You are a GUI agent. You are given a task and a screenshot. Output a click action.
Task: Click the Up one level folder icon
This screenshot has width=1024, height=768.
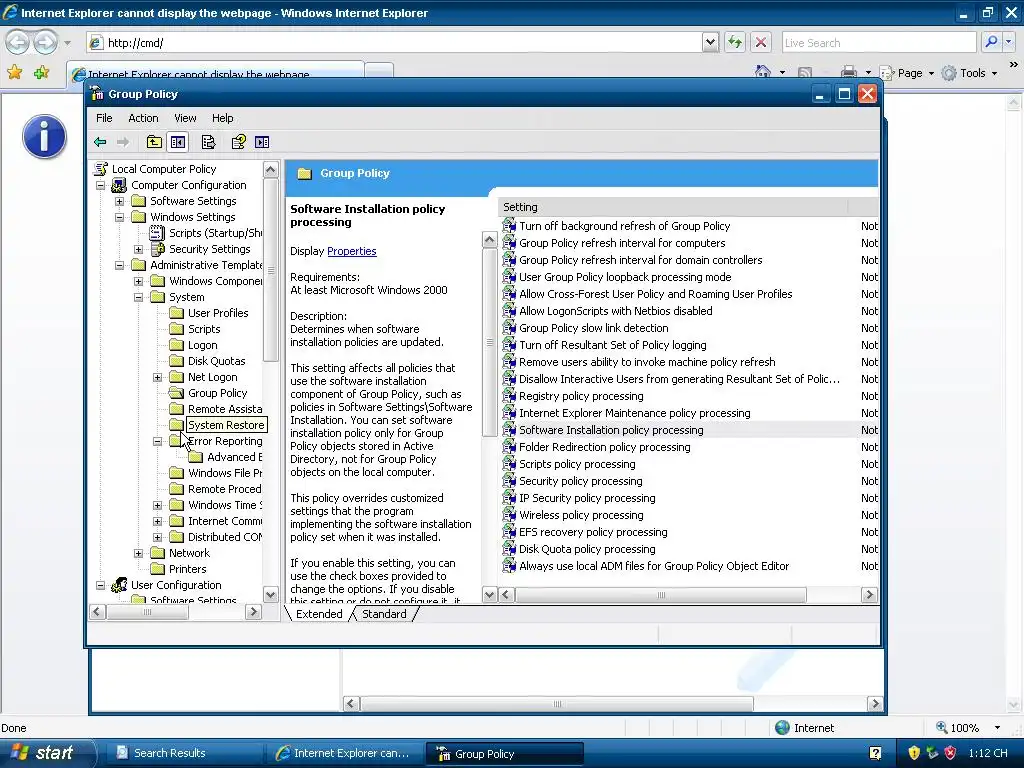click(x=154, y=142)
